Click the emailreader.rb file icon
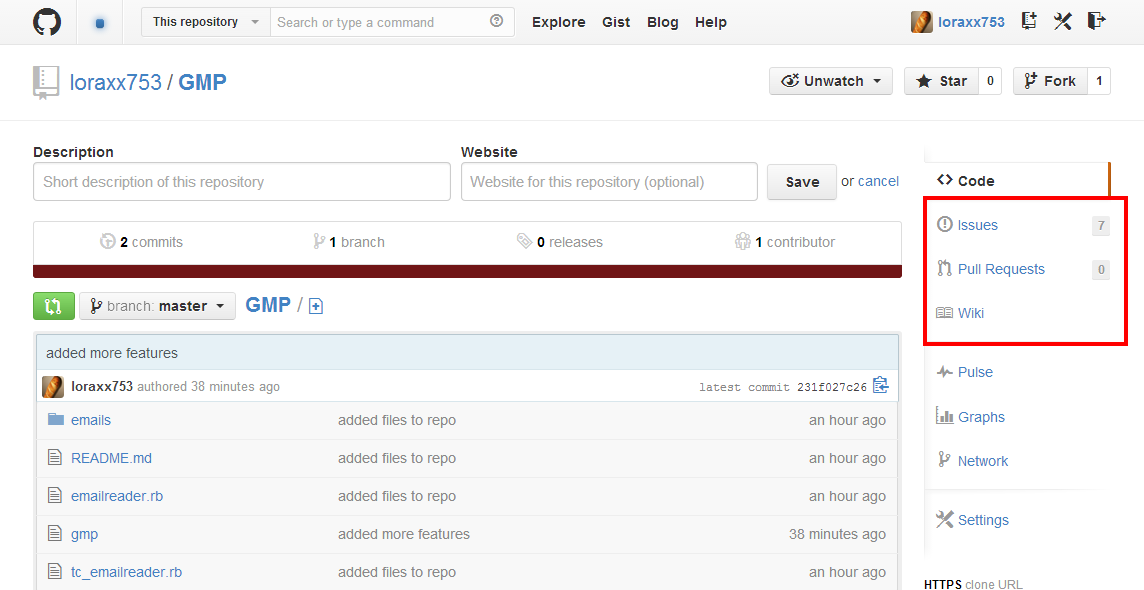This screenshot has width=1144, height=590. click(x=55, y=495)
